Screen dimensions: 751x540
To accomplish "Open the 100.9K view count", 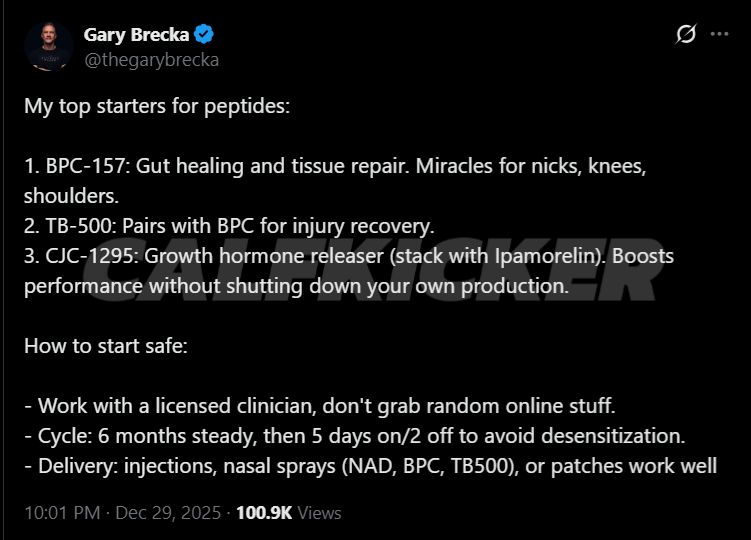I will pos(264,513).
